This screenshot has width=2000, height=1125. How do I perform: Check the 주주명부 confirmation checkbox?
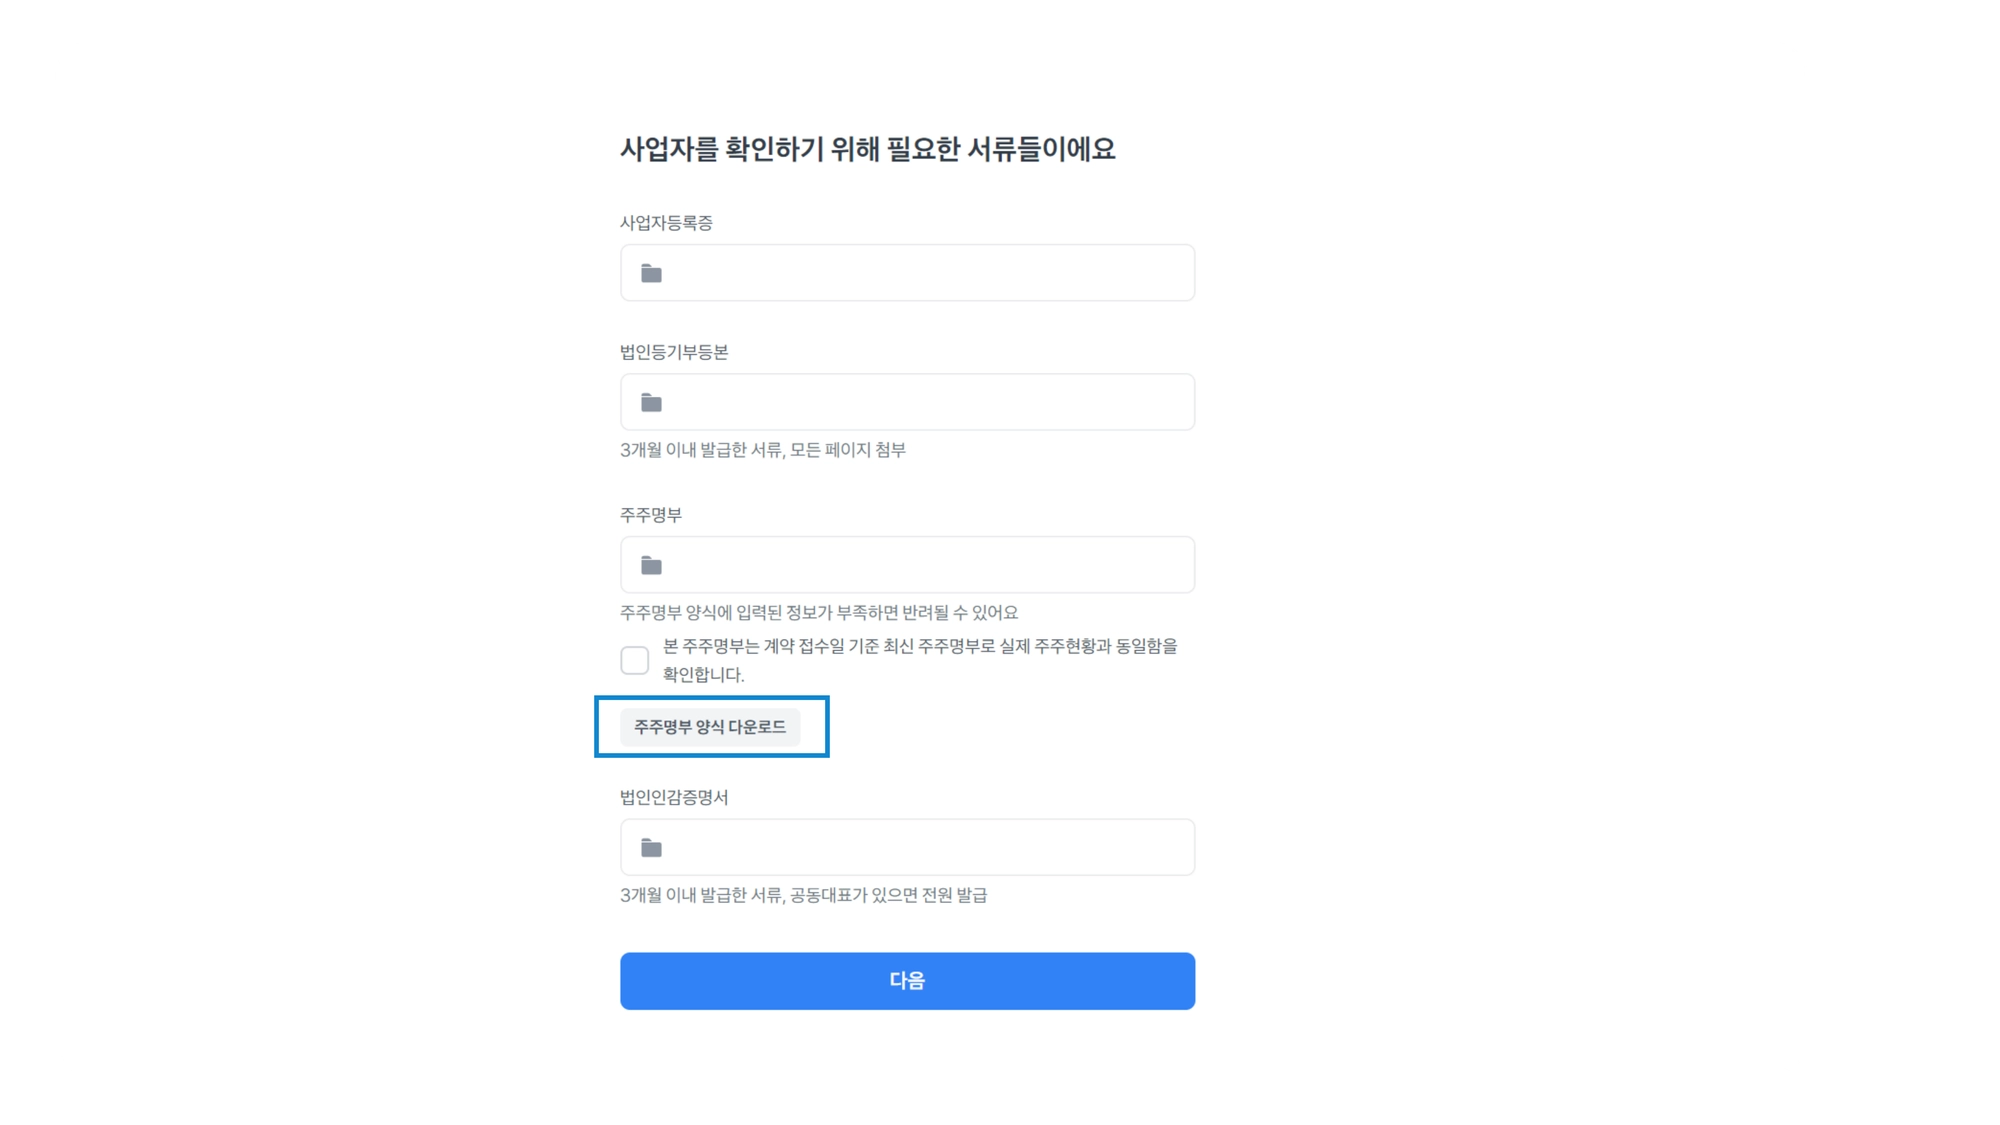coord(634,660)
